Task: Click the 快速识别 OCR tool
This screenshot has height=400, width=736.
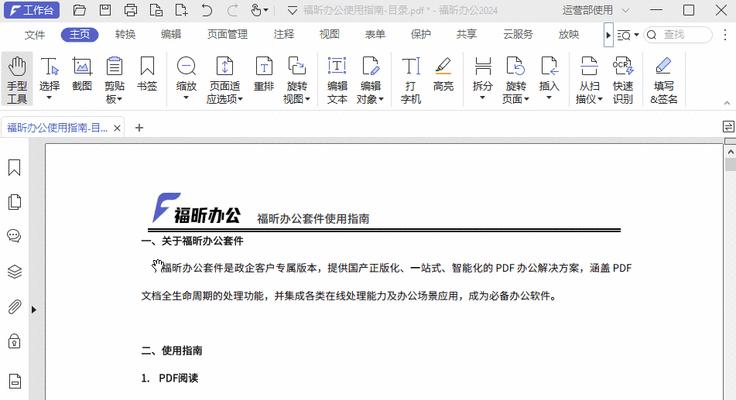Action: pyautogui.click(x=623, y=79)
